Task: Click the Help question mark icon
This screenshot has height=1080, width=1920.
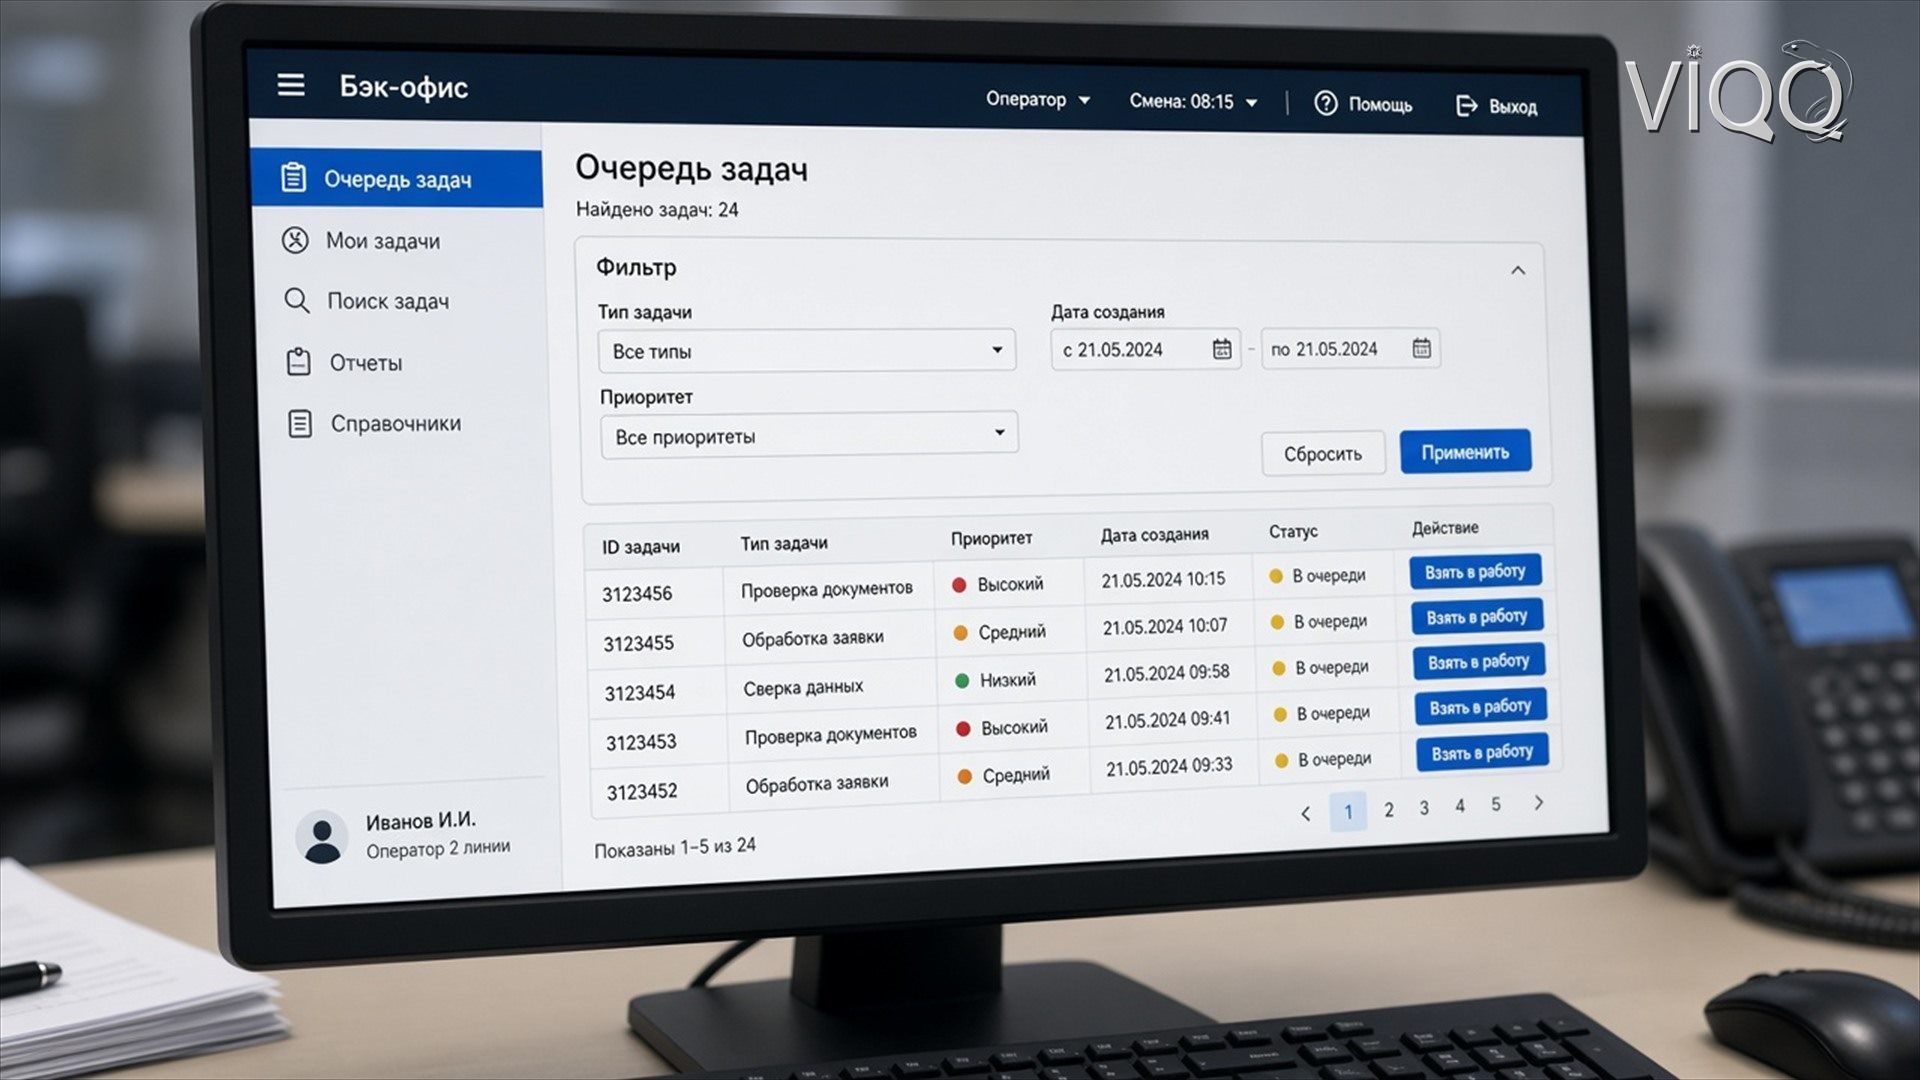Action: 1326,103
